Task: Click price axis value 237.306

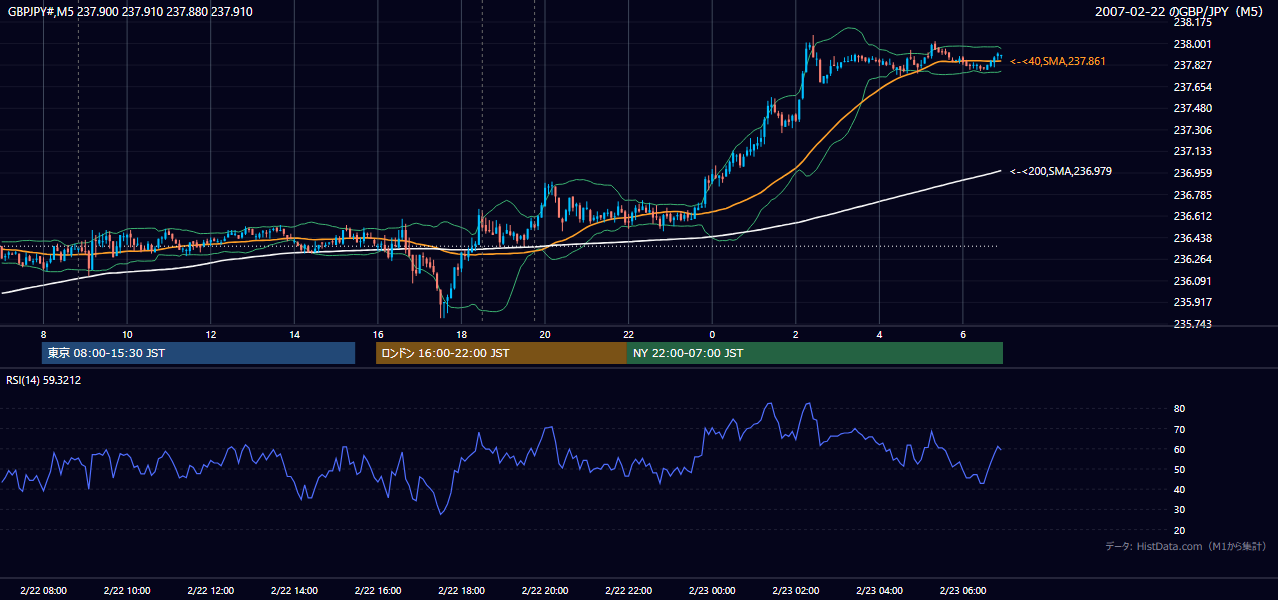Action: pyautogui.click(x=1193, y=130)
